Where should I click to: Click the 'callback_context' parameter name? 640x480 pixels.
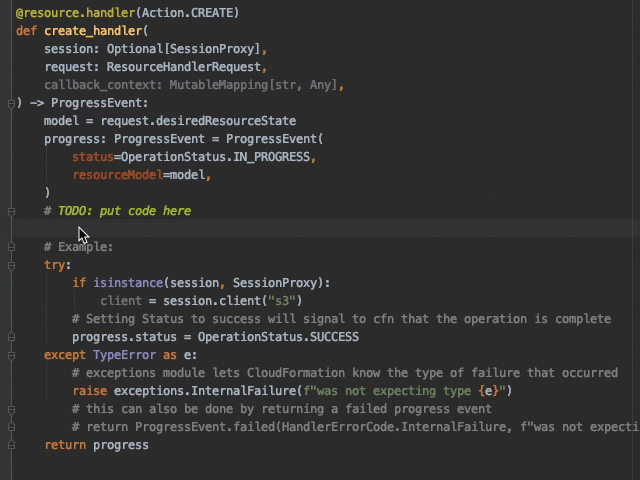click(100, 85)
